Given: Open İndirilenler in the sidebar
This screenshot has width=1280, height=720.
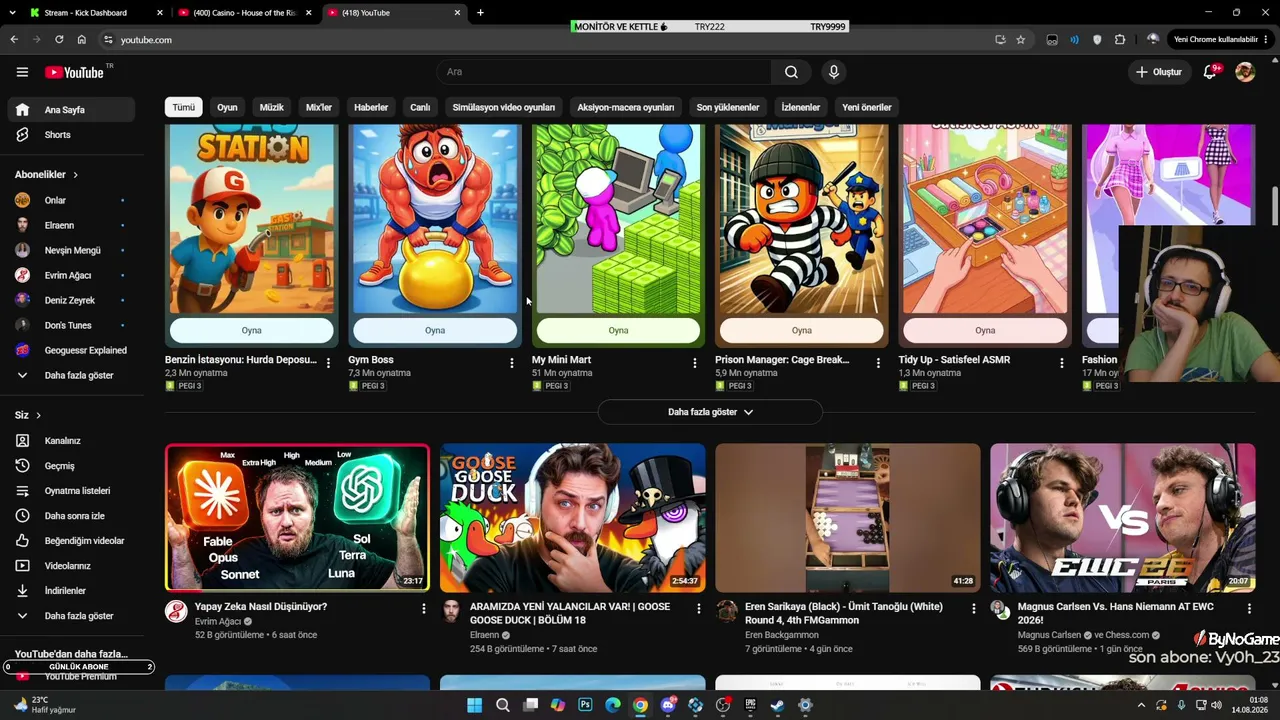Looking at the screenshot, I should [70, 591].
